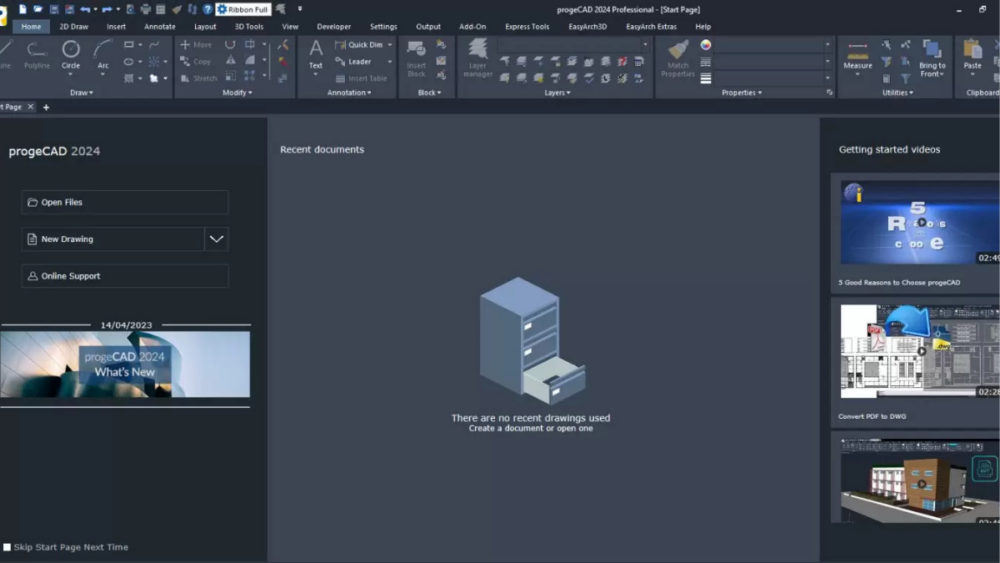
Task: Open the Insert Block tool
Action: pyautogui.click(x=416, y=59)
